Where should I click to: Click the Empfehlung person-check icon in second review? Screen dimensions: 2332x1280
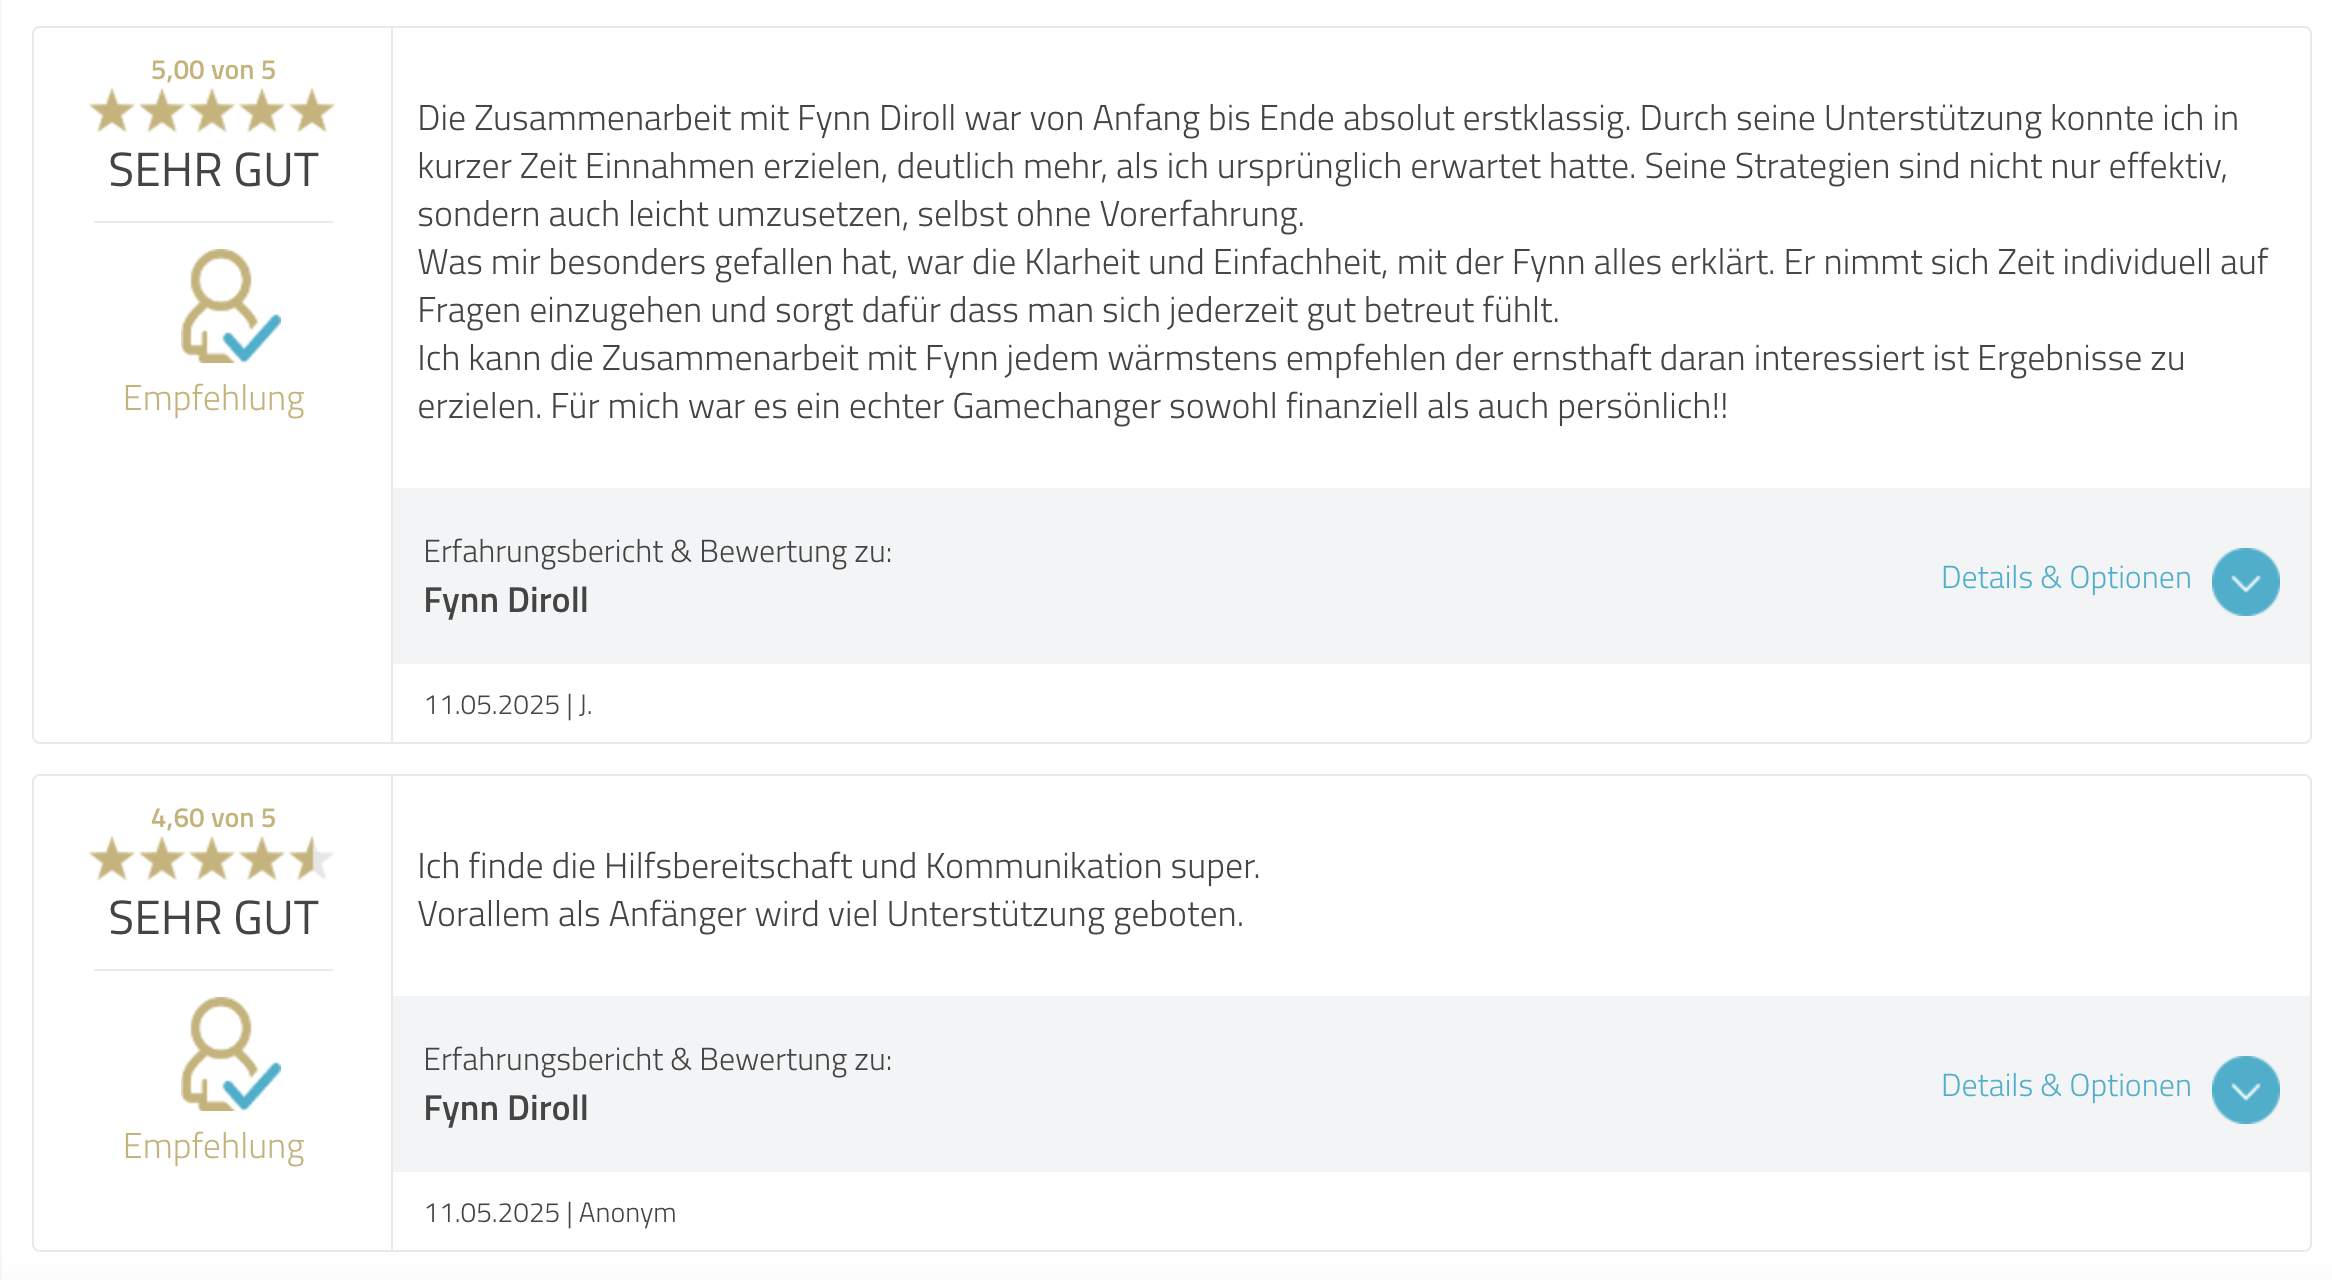(x=230, y=1054)
